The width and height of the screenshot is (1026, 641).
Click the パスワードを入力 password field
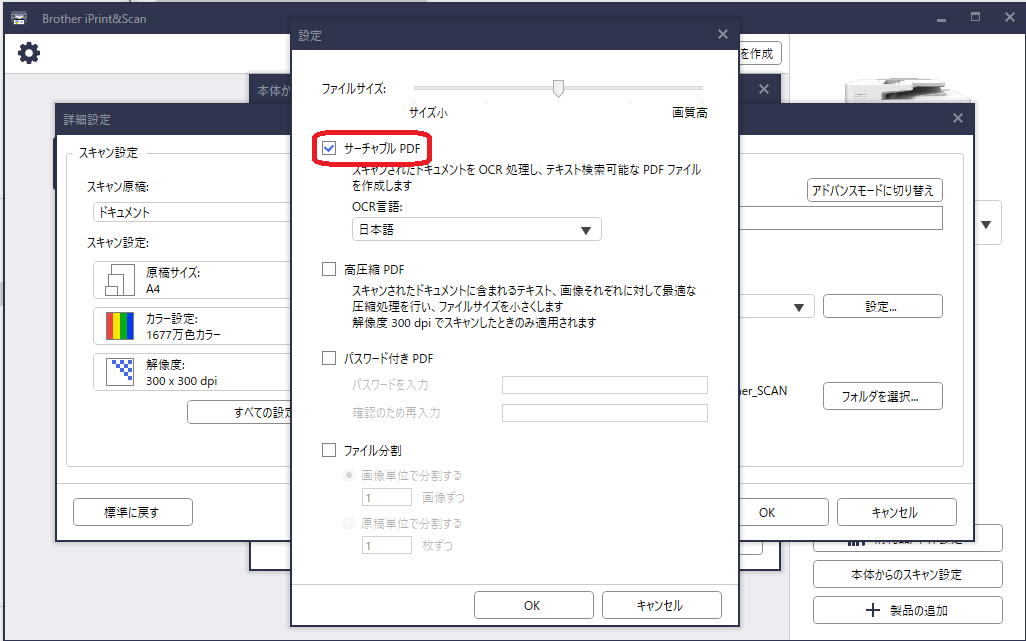point(605,385)
